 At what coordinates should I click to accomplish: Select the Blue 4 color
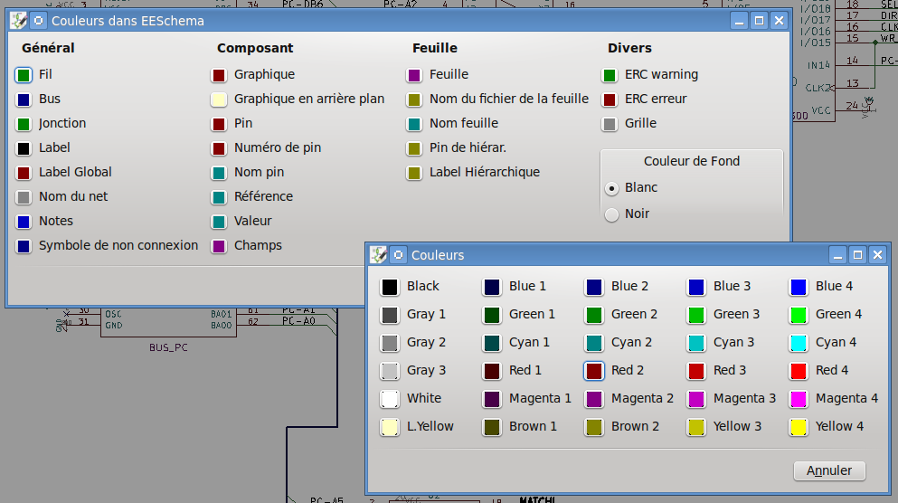coord(798,287)
